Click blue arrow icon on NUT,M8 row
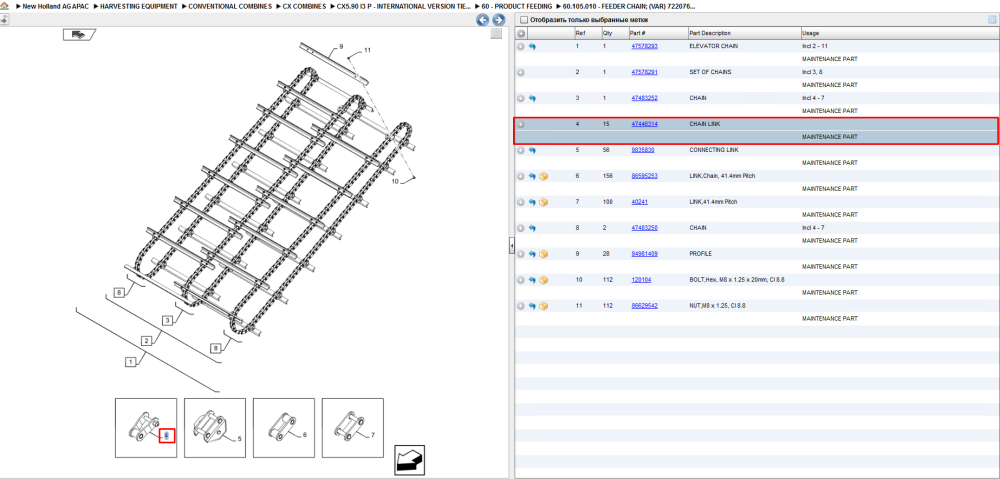 tap(533, 306)
